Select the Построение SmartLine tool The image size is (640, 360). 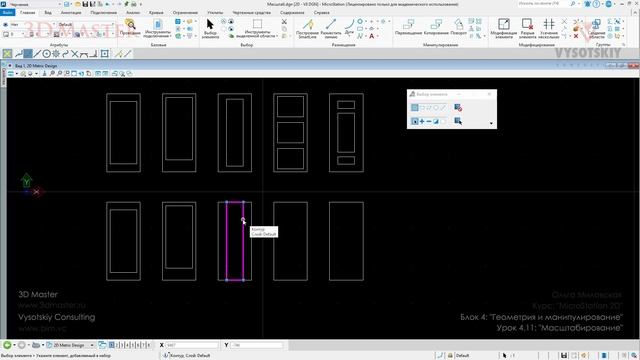[x=307, y=28]
